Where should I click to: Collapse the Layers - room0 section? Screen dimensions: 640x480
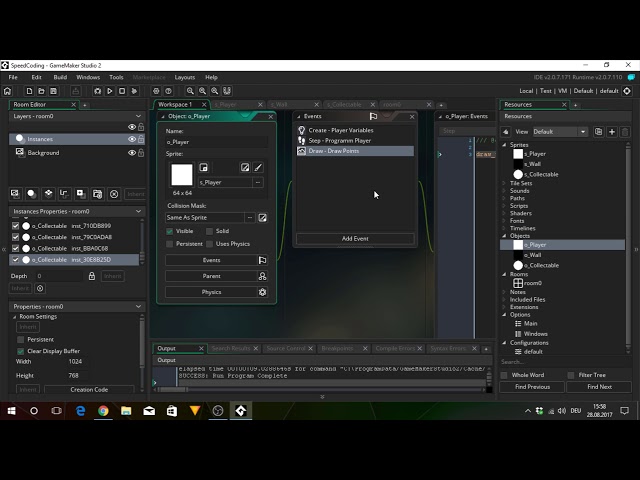[x=138, y=116]
